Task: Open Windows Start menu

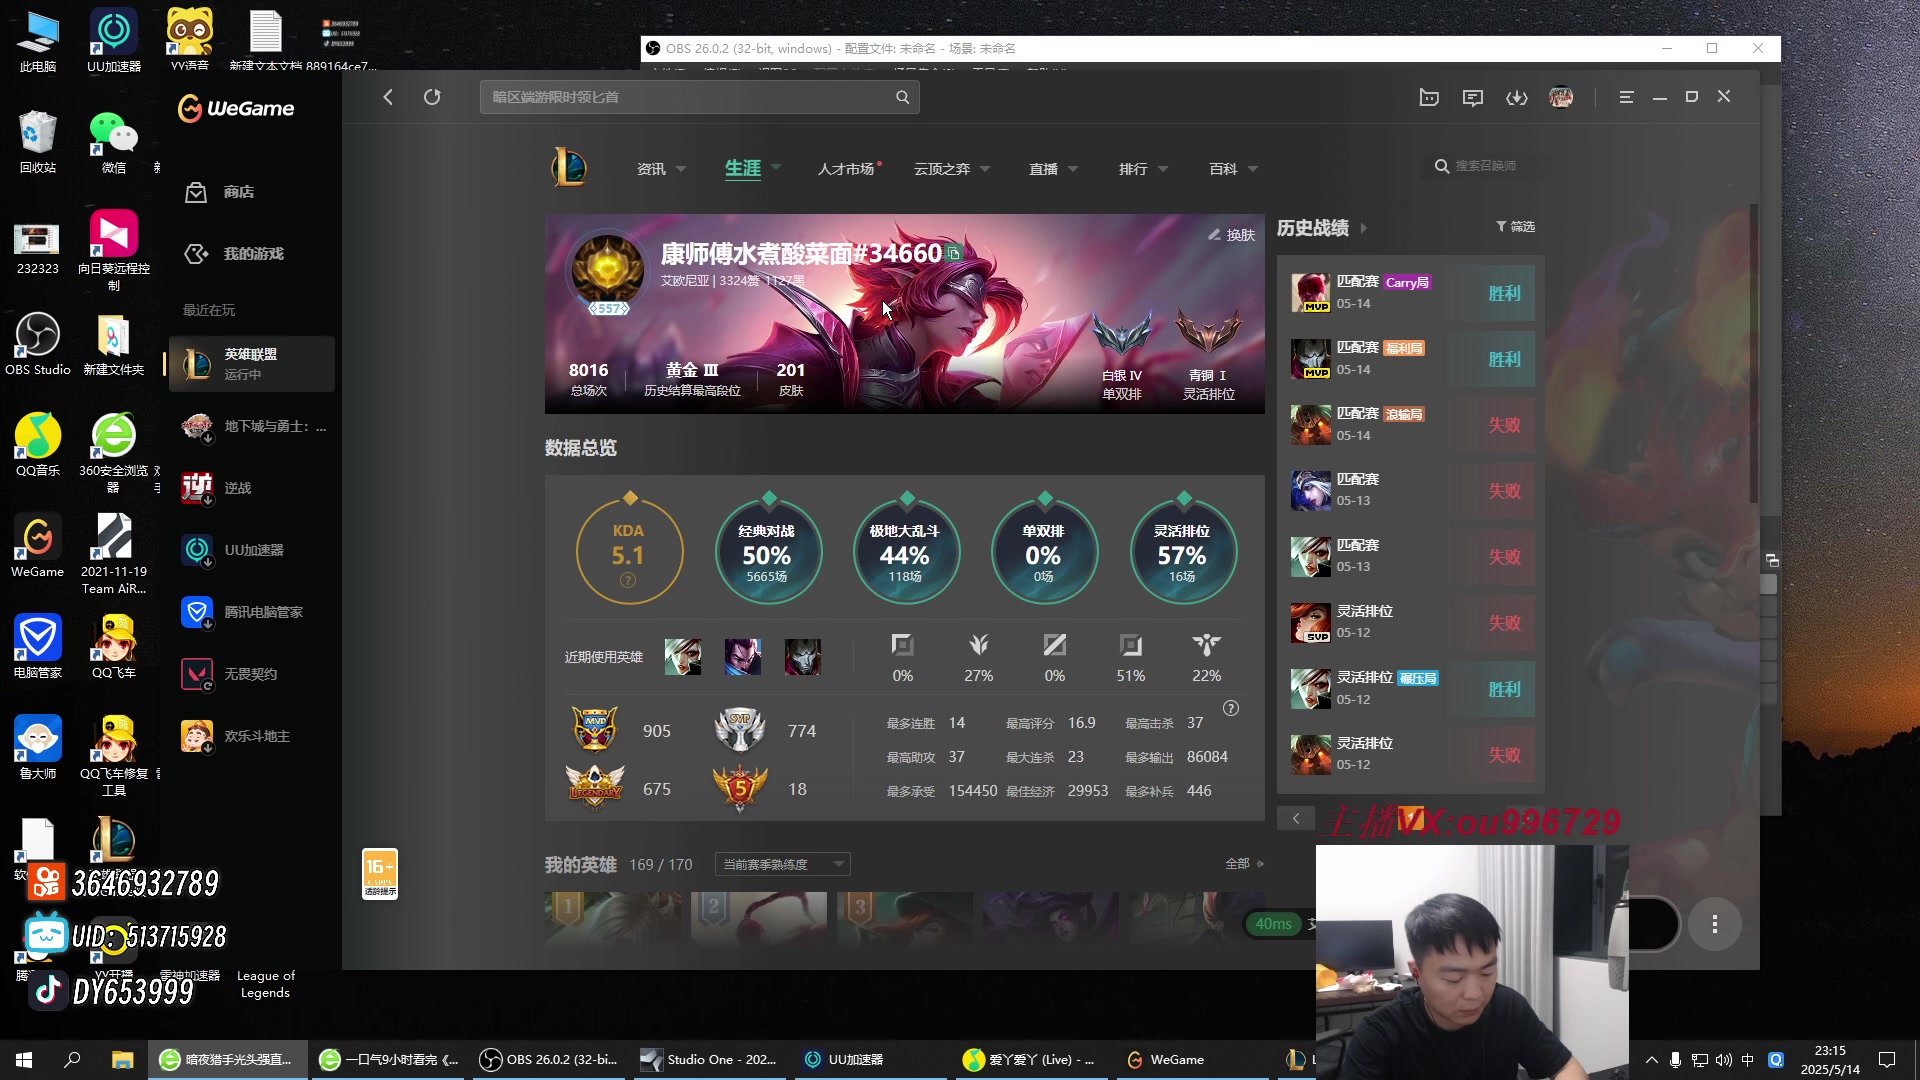Action: tap(24, 1060)
